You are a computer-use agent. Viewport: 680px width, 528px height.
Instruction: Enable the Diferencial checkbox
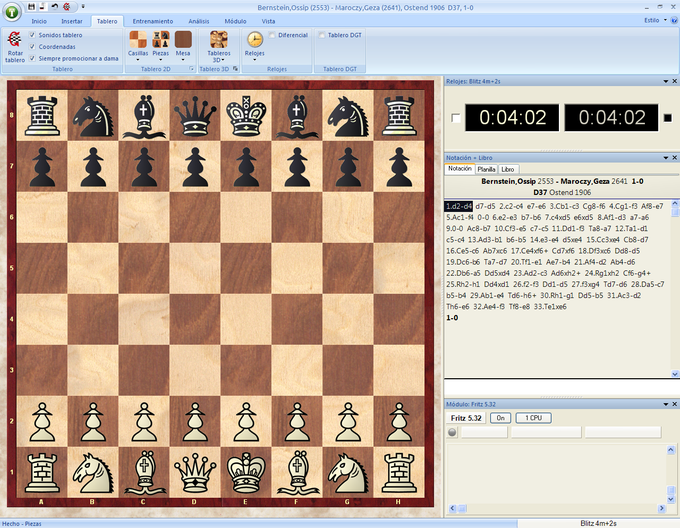click(272, 35)
